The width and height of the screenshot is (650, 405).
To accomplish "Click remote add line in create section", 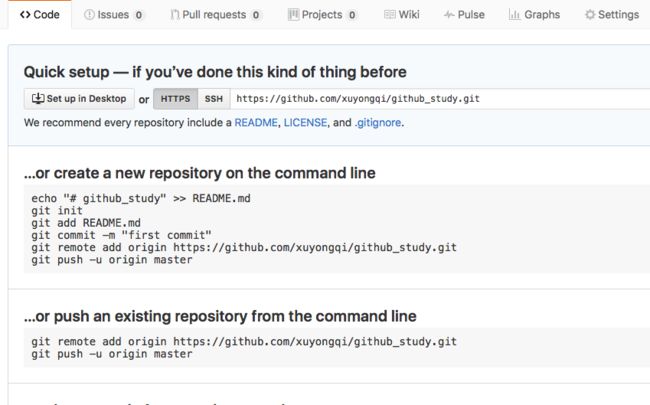I will 244,247.
